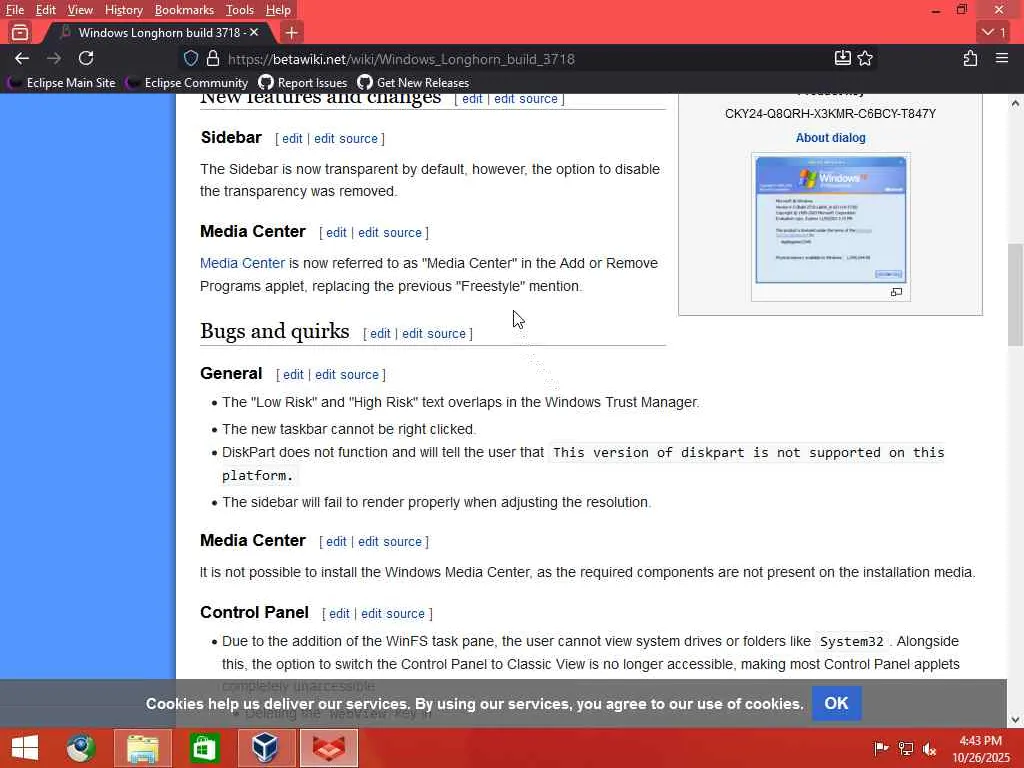The width and height of the screenshot is (1024, 768).
Task: Enlarge the About dialog thumbnail via magnify icon
Action: point(896,292)
